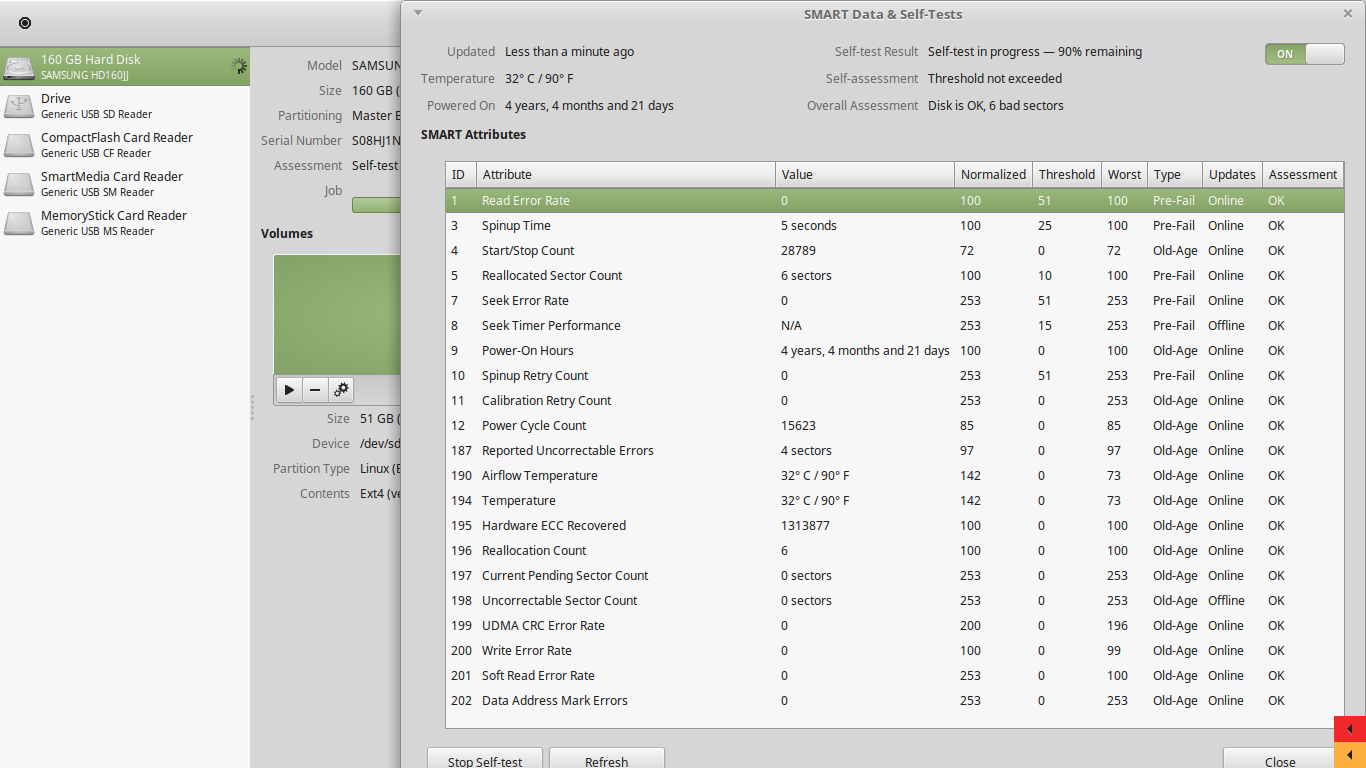
Task: Click the Job progress bar in Disks window
Action: 376,205
